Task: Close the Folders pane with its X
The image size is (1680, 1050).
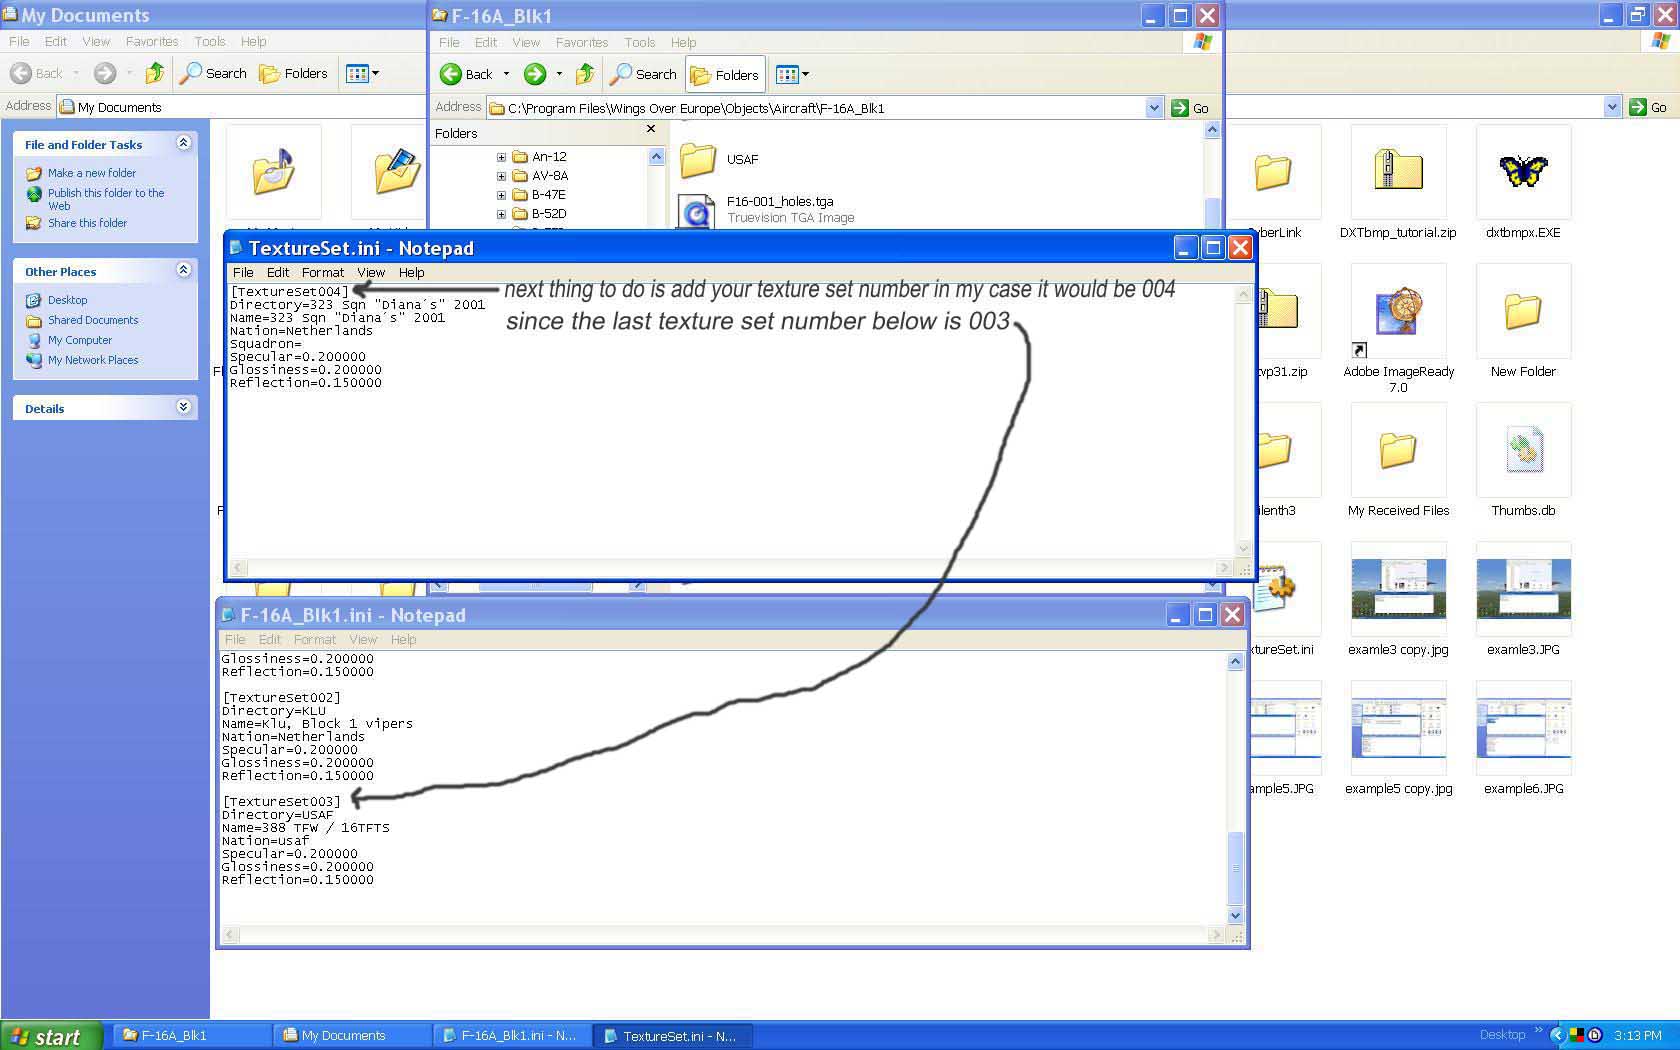Action: click(x=651, y=129)
